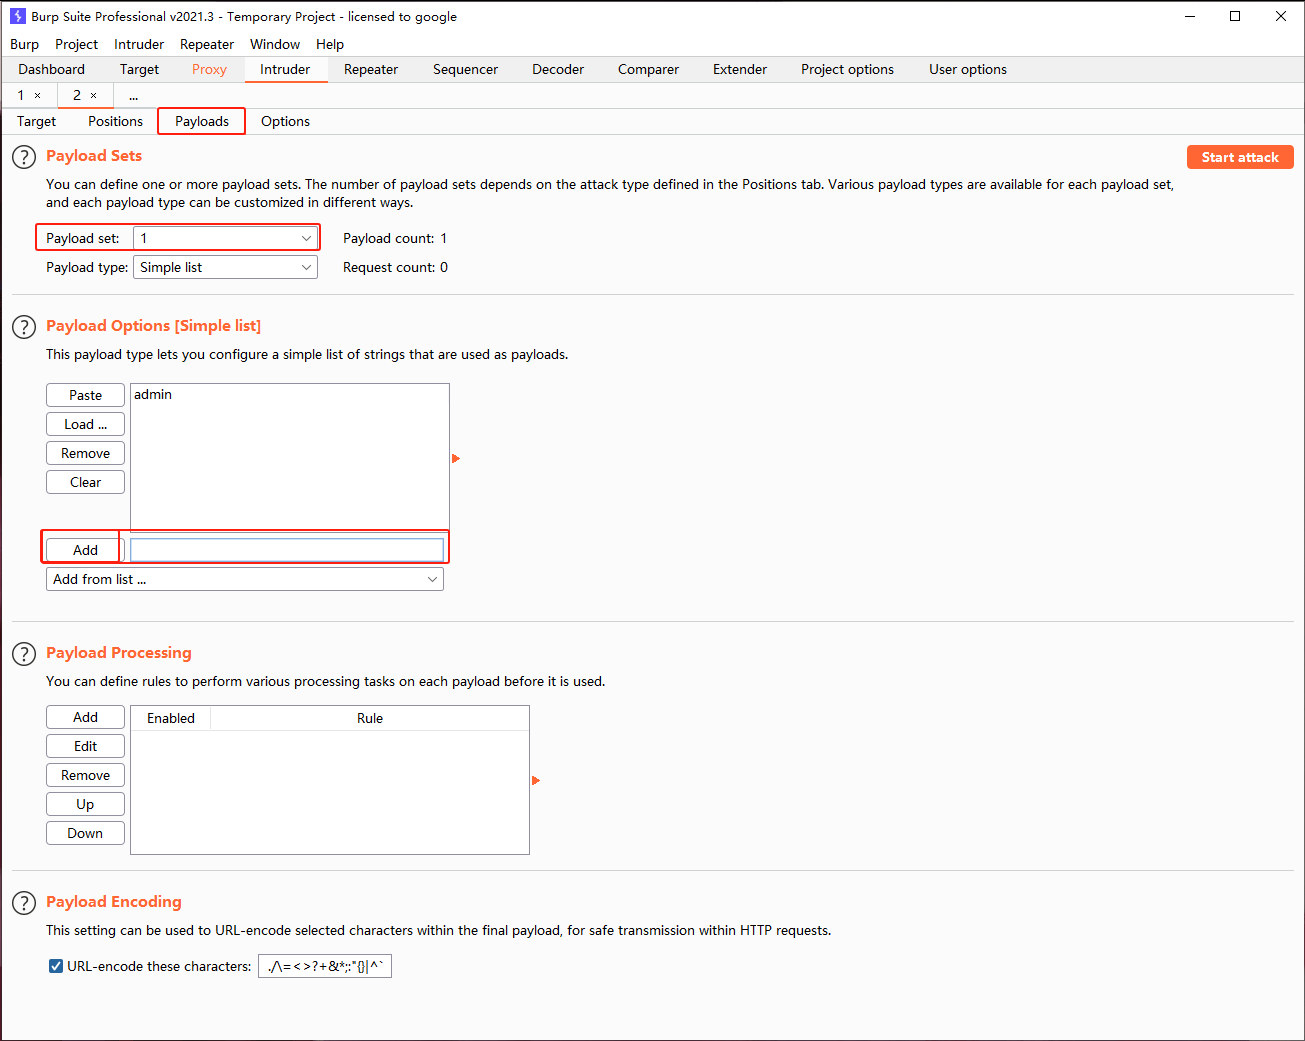Open the Intruder menu in menu bar
1305x1041 pixels.
[138, 44]
